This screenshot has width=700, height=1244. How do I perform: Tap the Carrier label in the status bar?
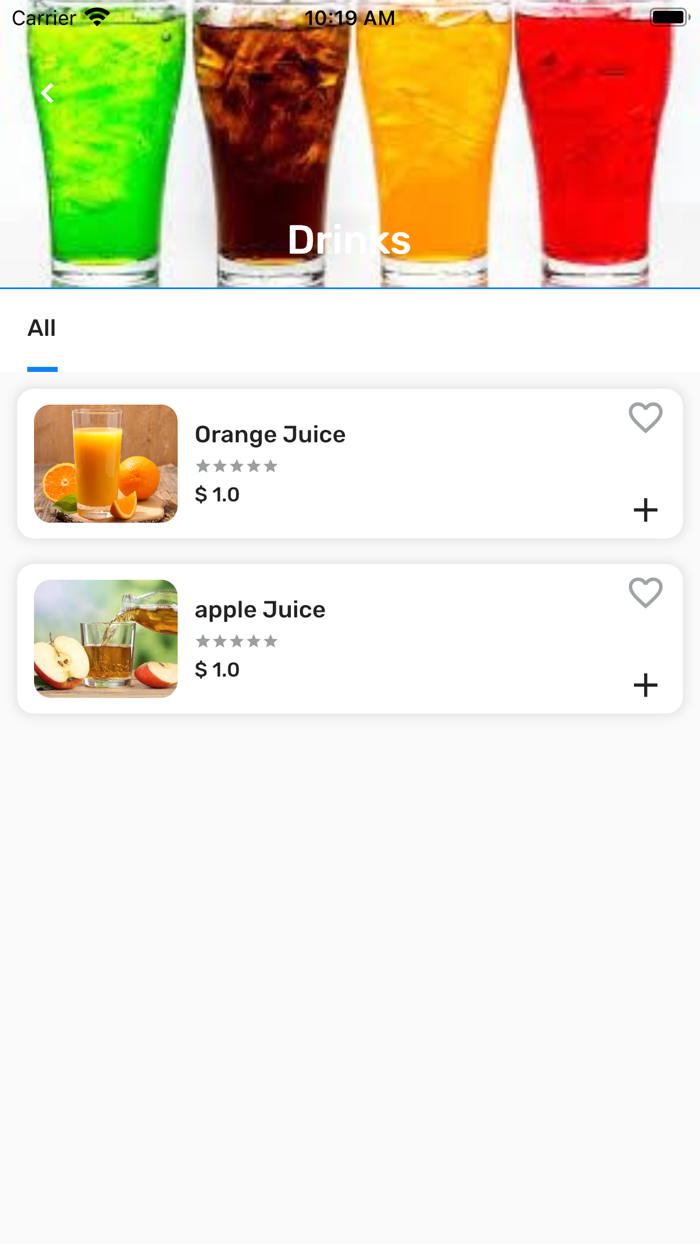[x=44, y=18]
